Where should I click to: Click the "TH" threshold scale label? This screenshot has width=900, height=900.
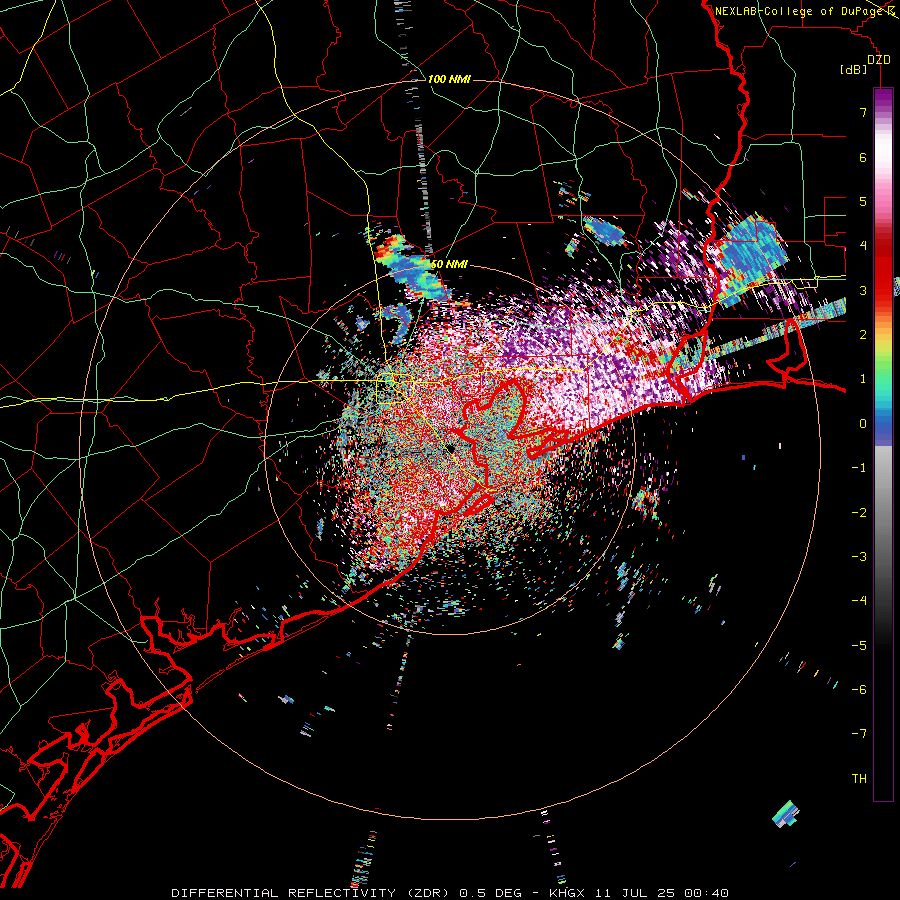[x=859, y=779]
